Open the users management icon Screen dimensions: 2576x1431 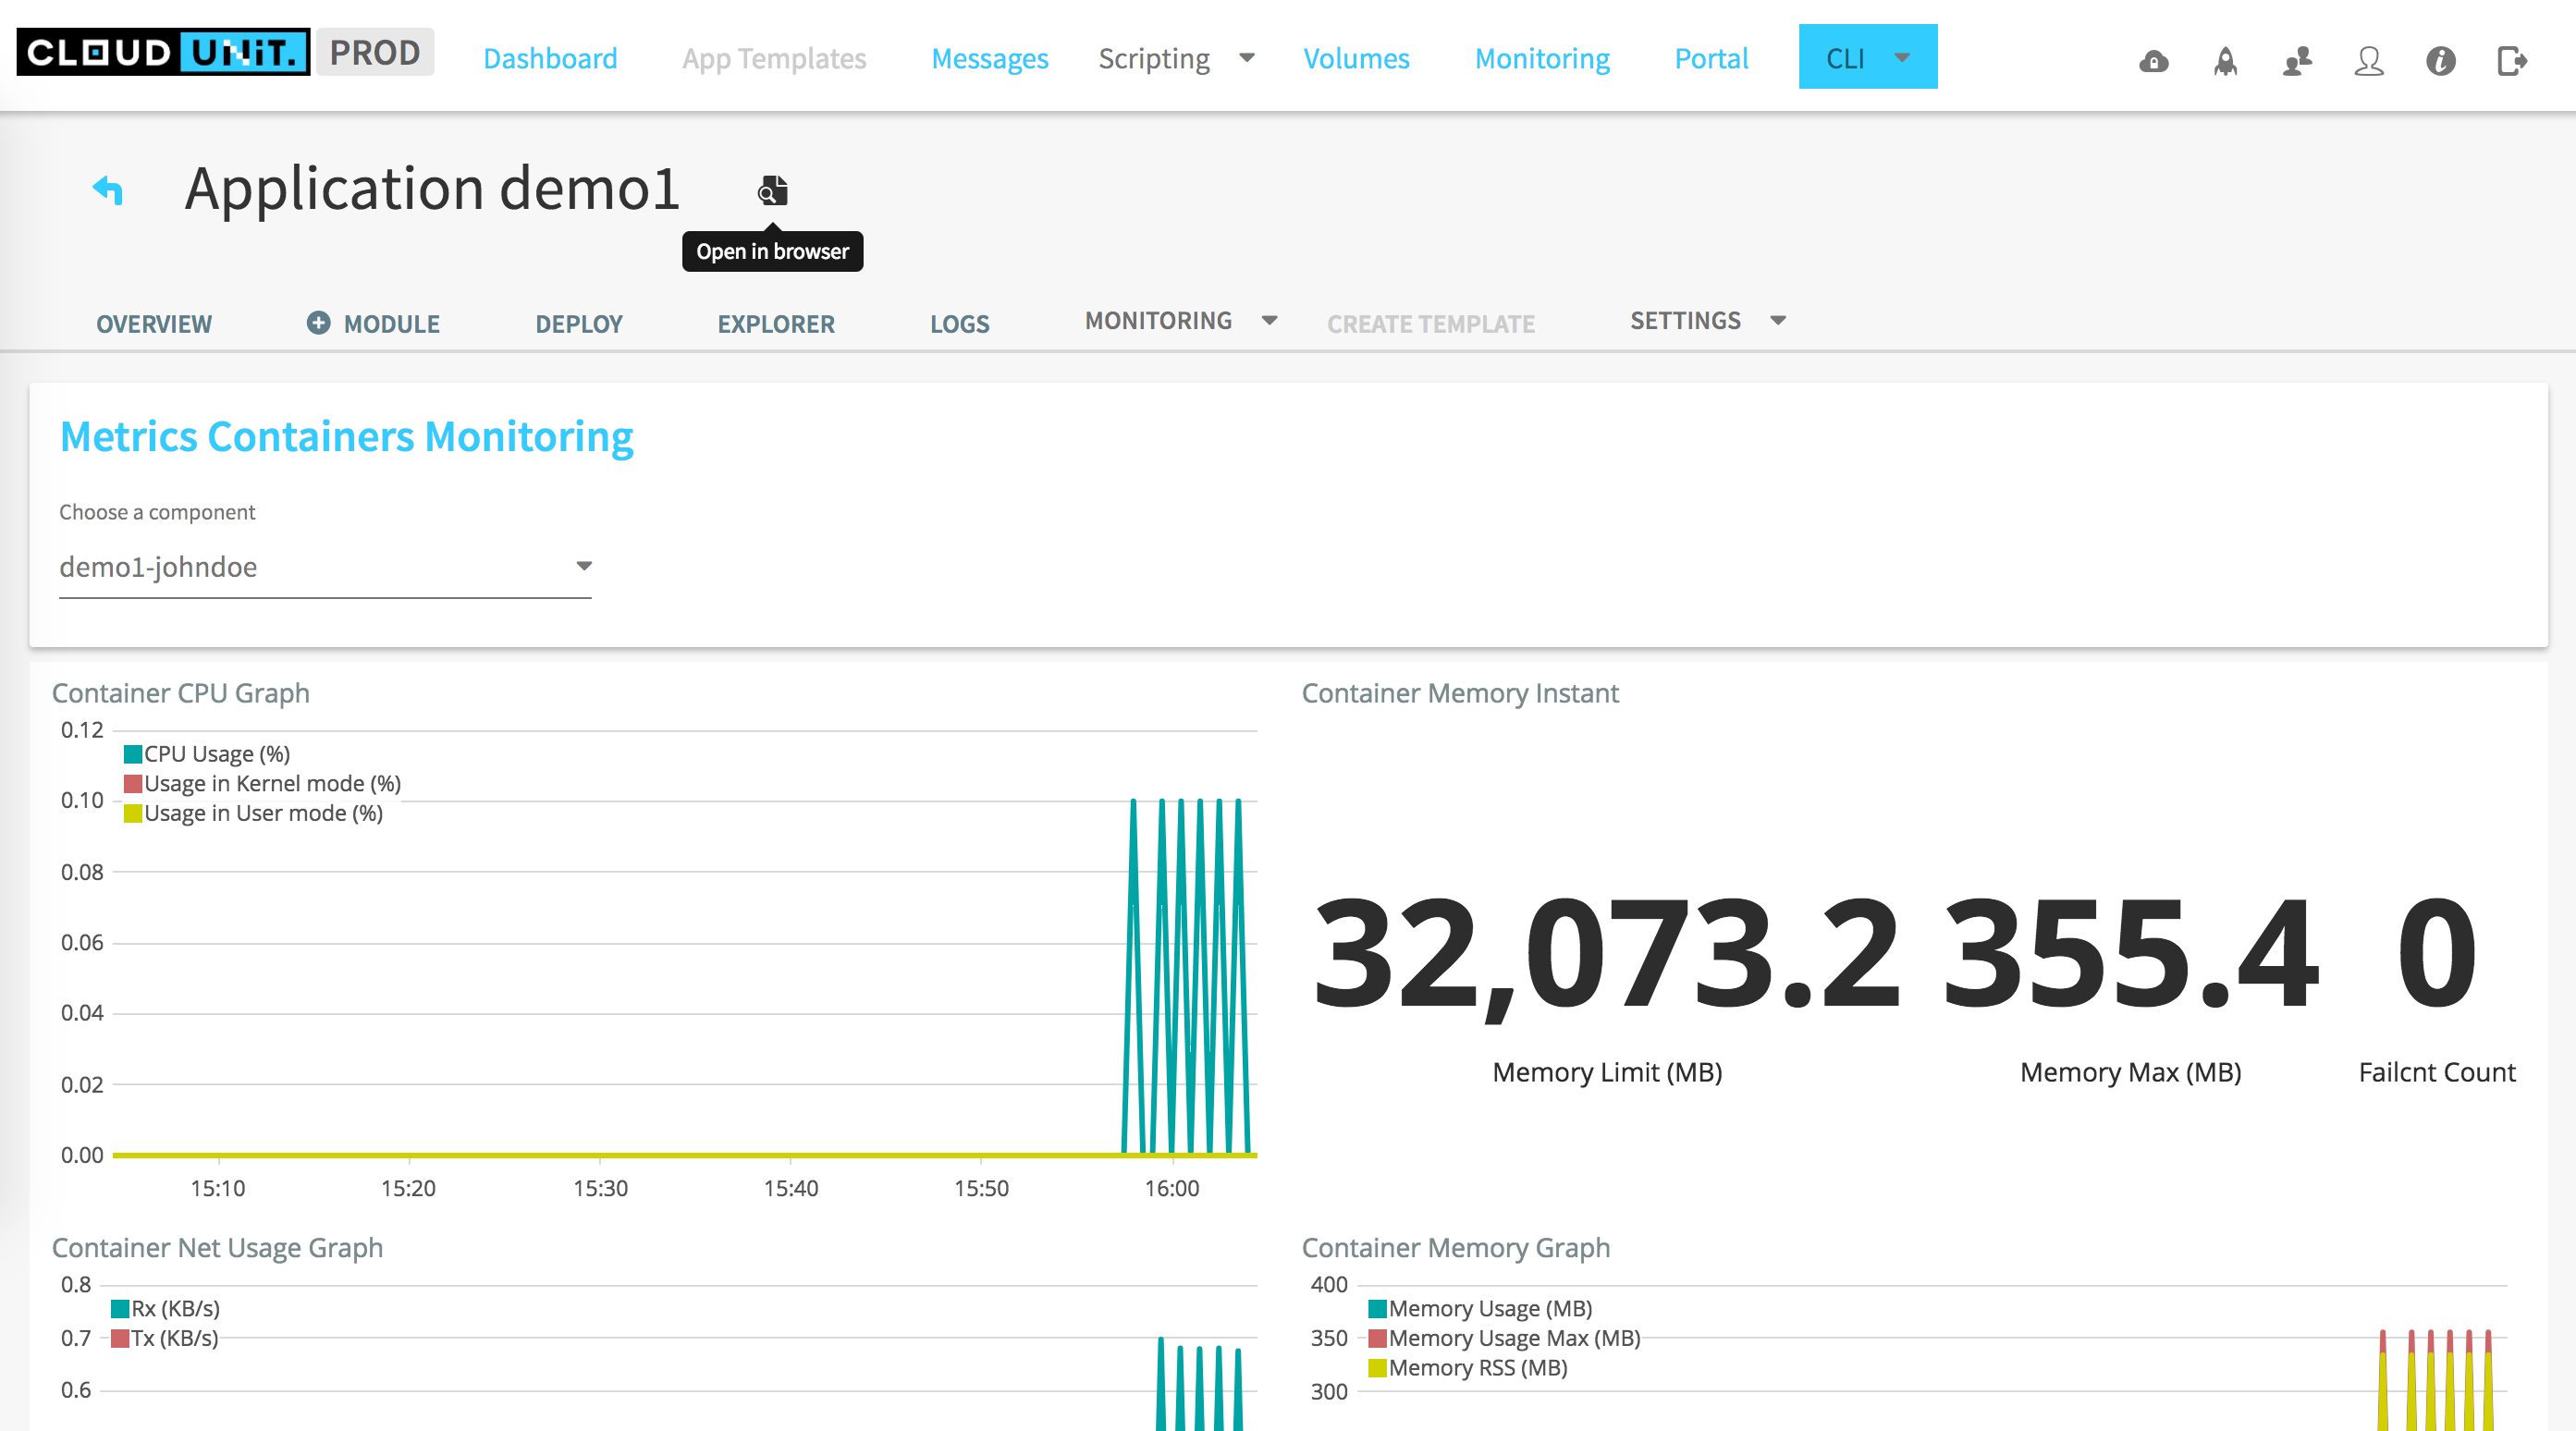(2297, 61)
